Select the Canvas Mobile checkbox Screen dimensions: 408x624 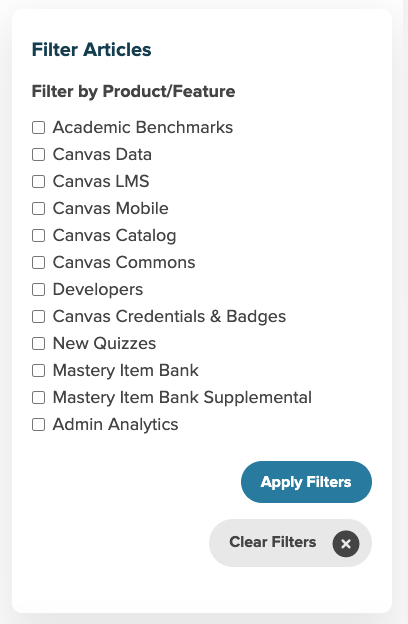(x=38, y=209)
